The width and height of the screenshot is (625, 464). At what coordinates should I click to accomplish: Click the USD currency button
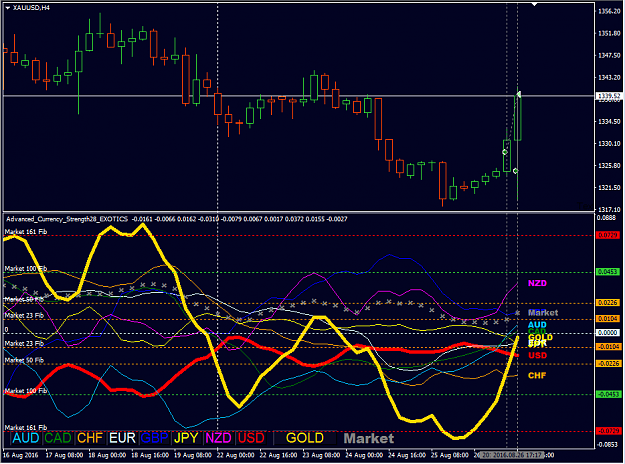251,438
